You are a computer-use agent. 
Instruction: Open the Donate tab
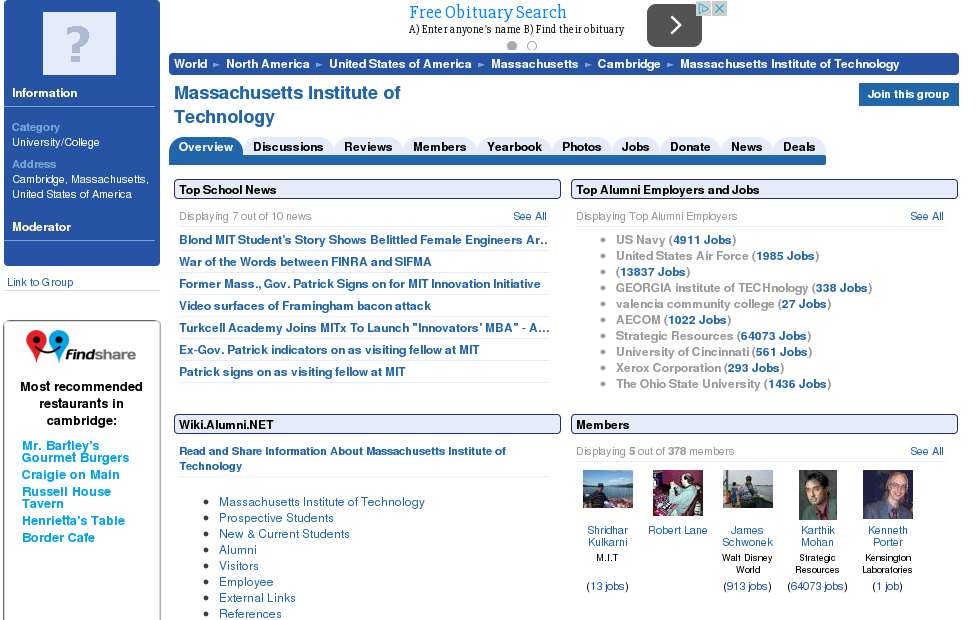pyautogui.click(x=690, y=147)
